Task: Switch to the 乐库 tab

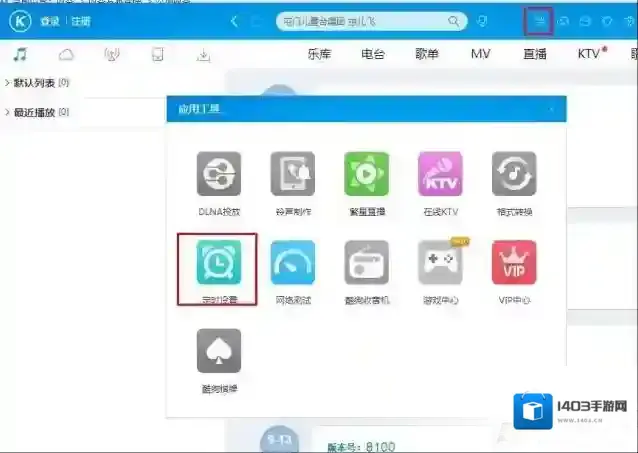Action: (320, 54)
